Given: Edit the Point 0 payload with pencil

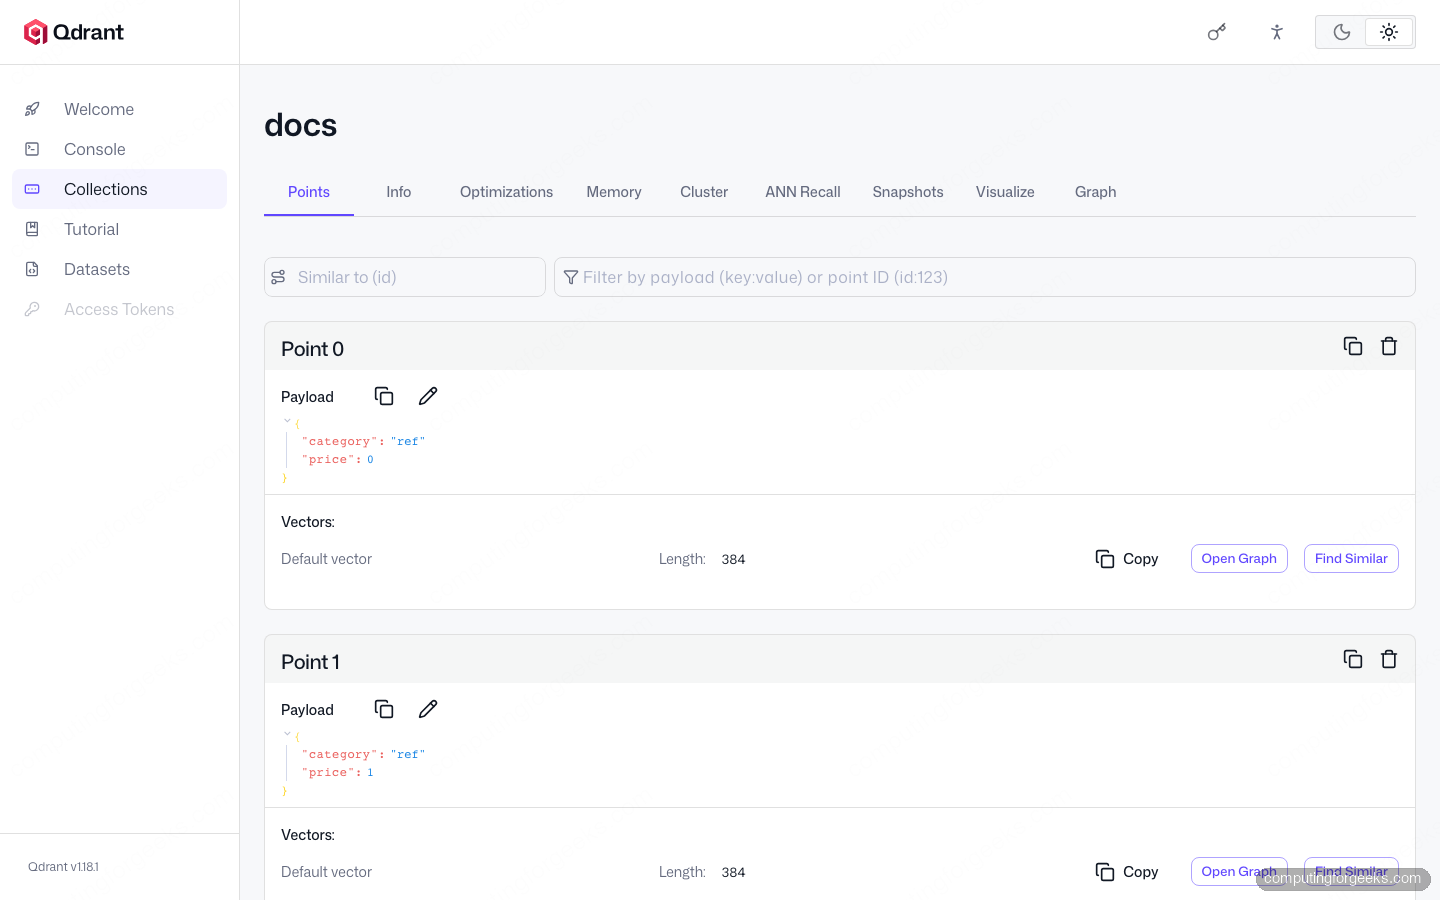Looking at the screenshot, I should (x=428, y=396).
